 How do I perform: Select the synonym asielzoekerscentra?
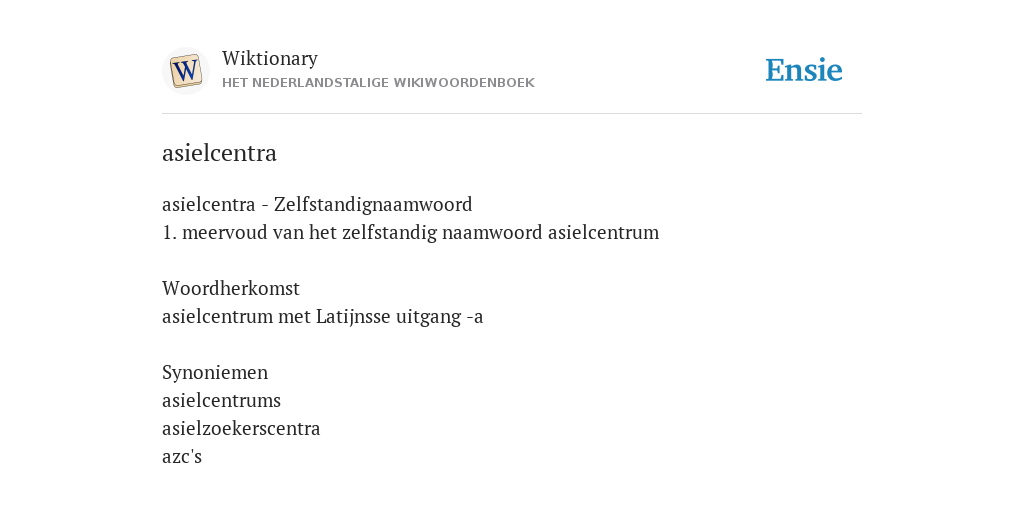pos(241,428)
